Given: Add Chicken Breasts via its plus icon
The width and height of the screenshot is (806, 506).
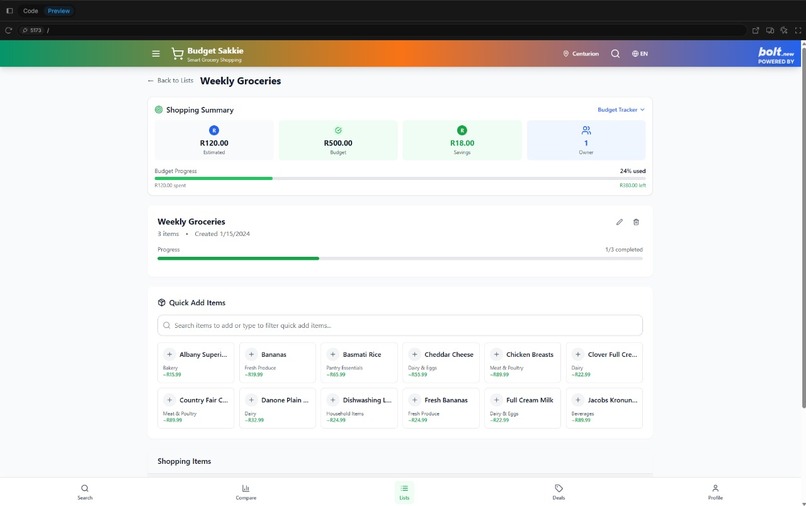Looking at the screenshot, I should coord(496,354).
